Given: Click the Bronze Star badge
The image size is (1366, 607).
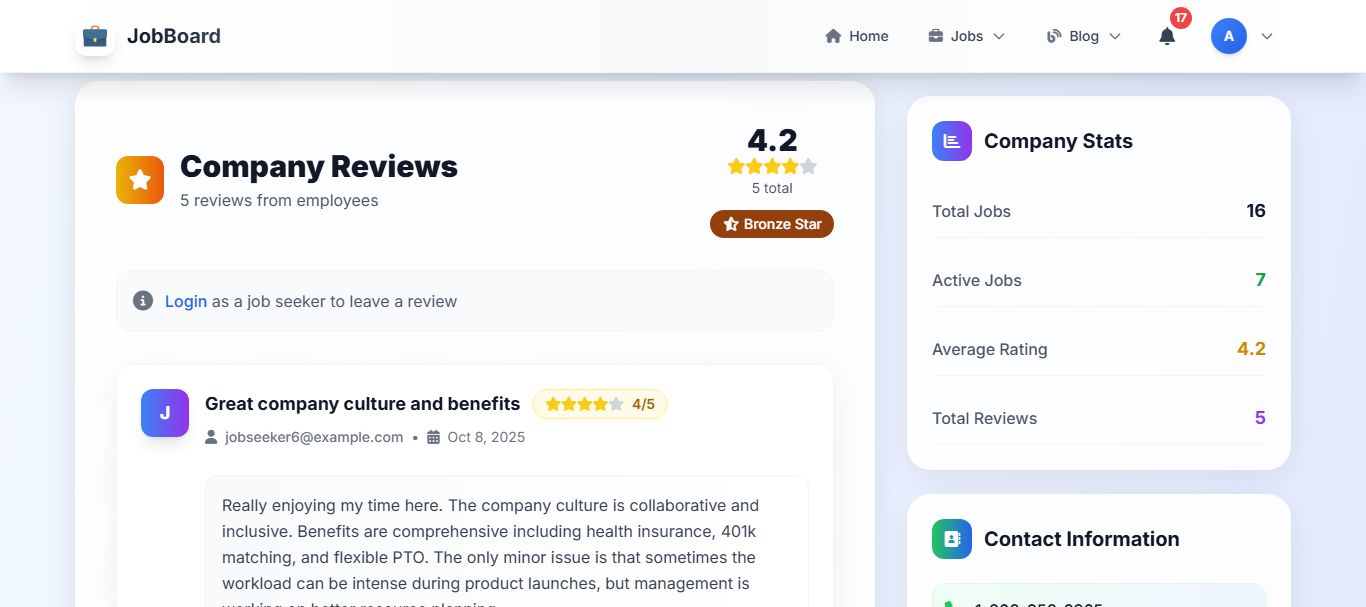Looking at the screenshot, I should [772, 224].
